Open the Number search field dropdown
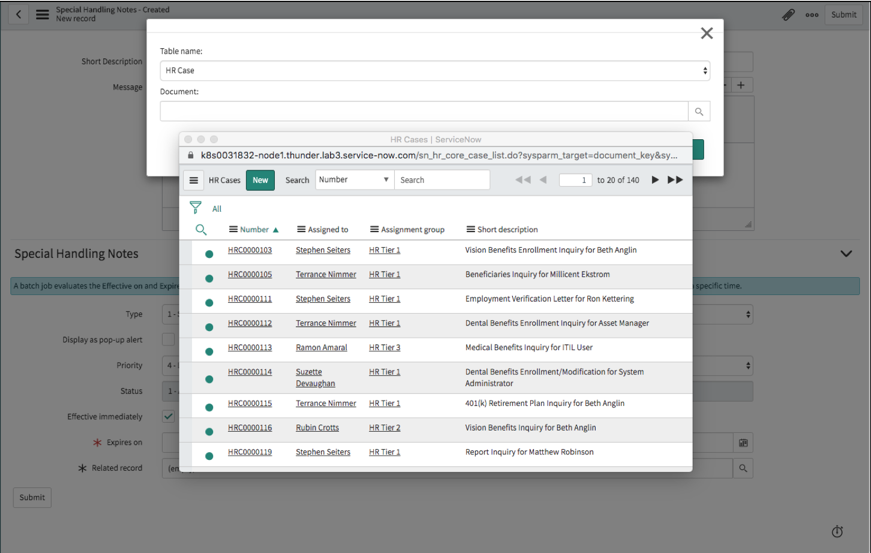Viewport: 871px width, 553px height. click(x=354, y=180)
